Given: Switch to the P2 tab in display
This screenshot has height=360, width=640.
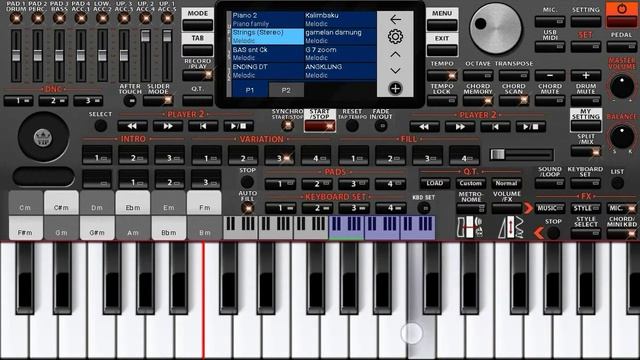Looking at the screenshot, I should (286, 90).
